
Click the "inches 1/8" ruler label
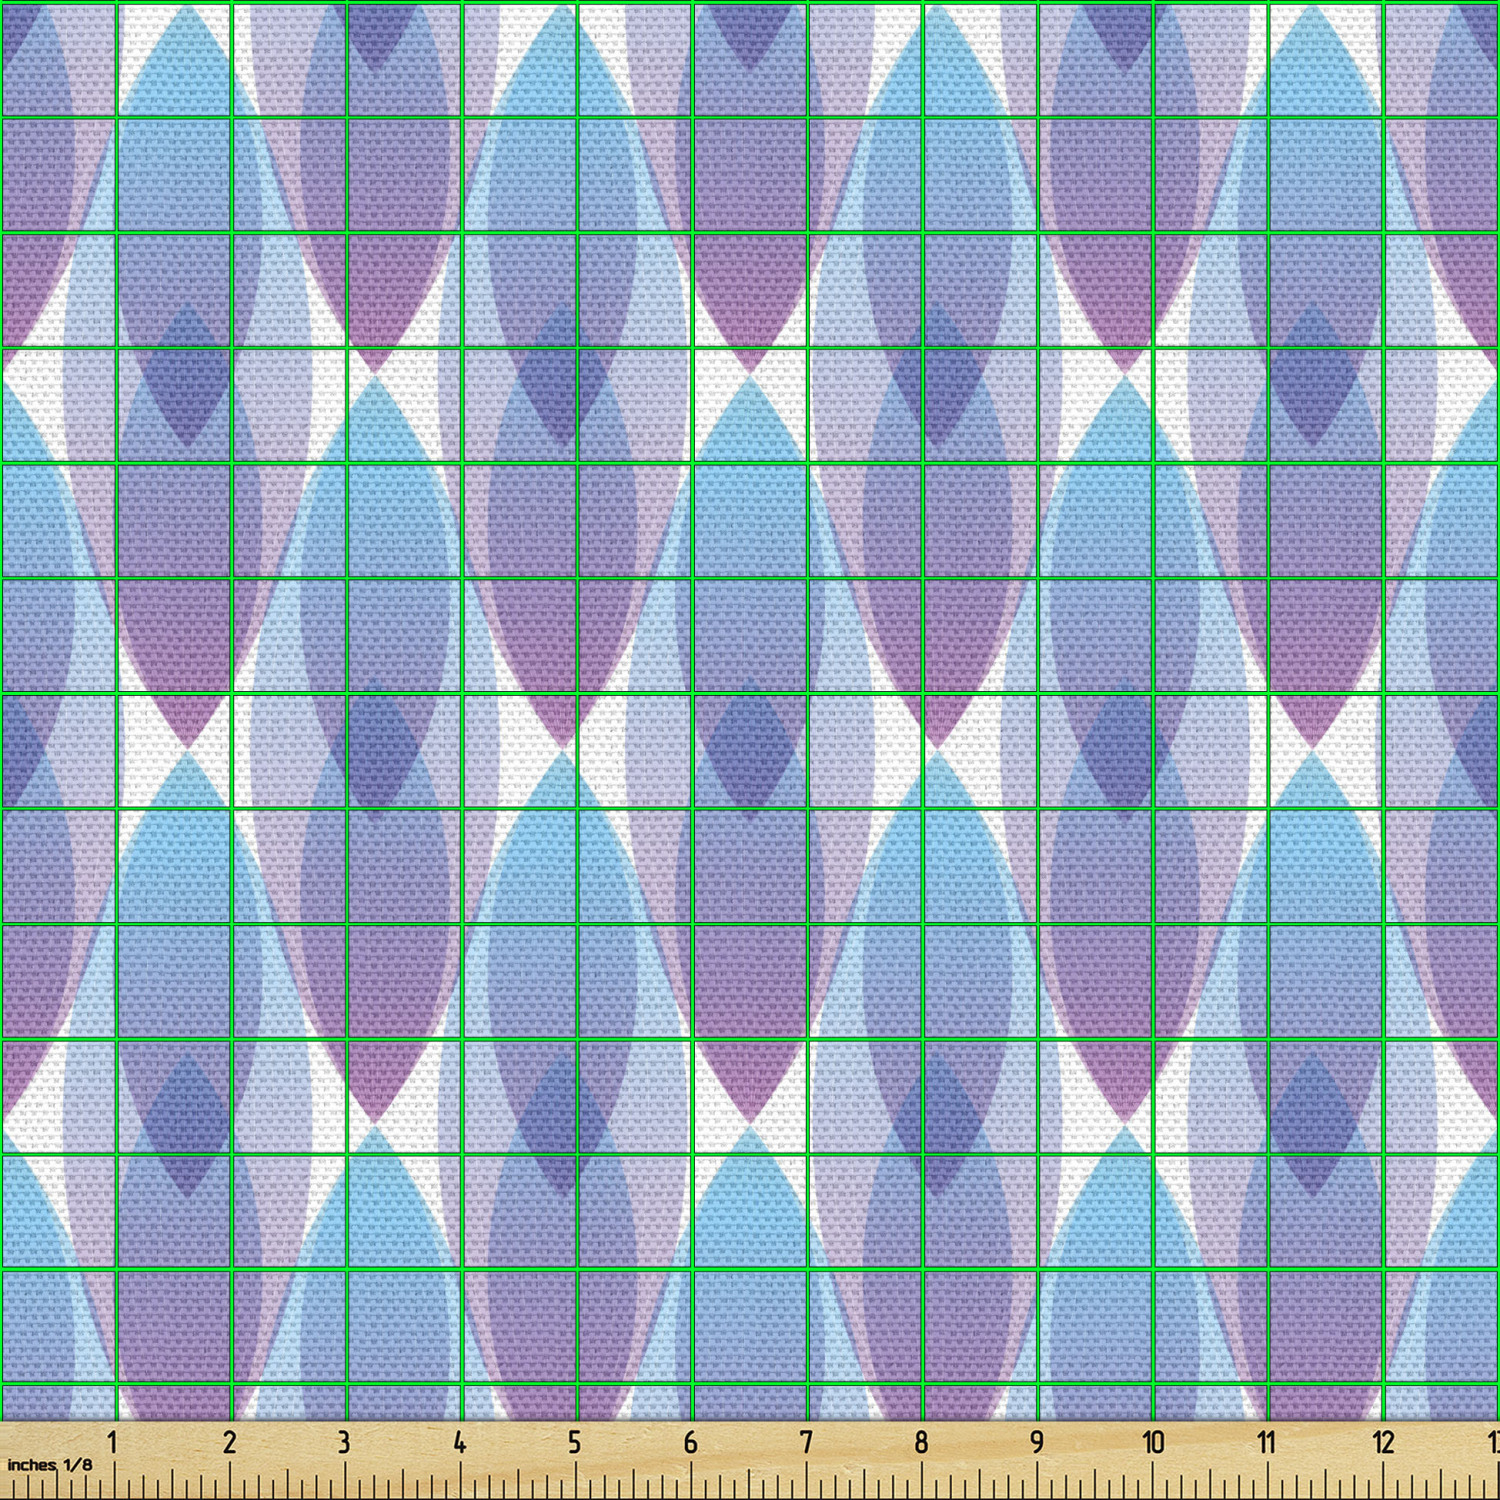click(49, 1465)
